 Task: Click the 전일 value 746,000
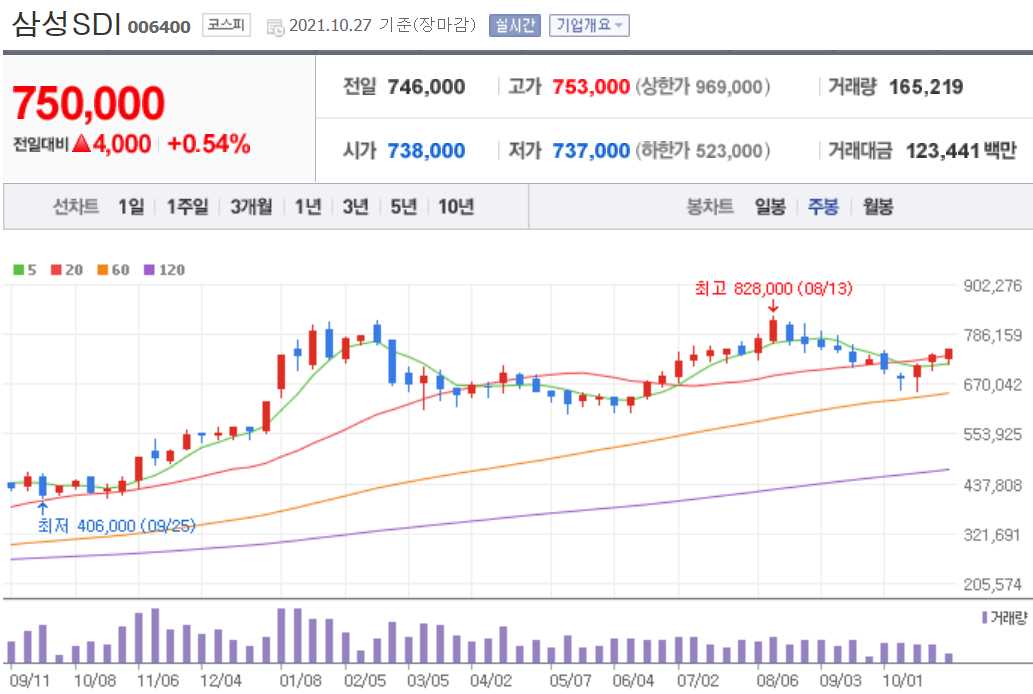click(x=426, y=86)
